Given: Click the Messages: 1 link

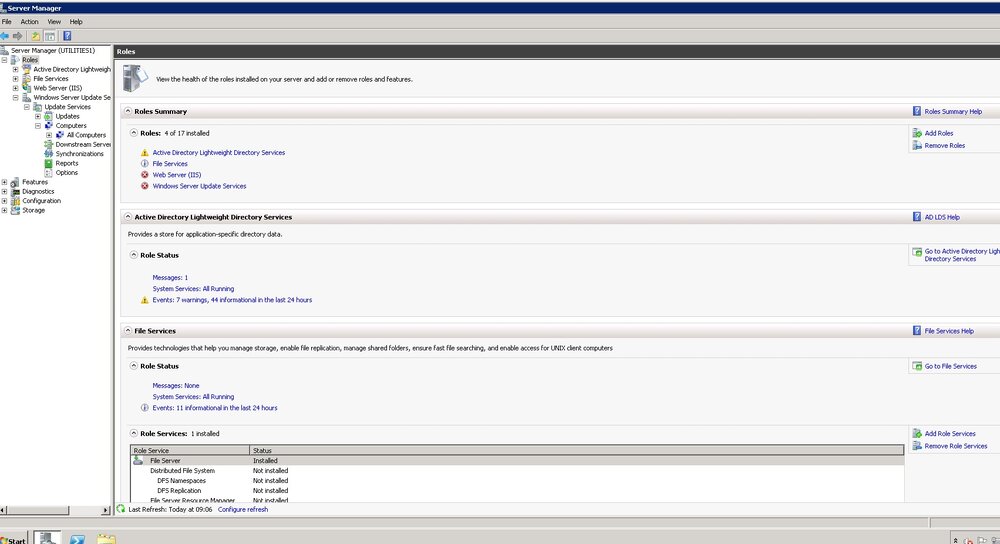Looking at the screenshot, I should pos(170,277).
